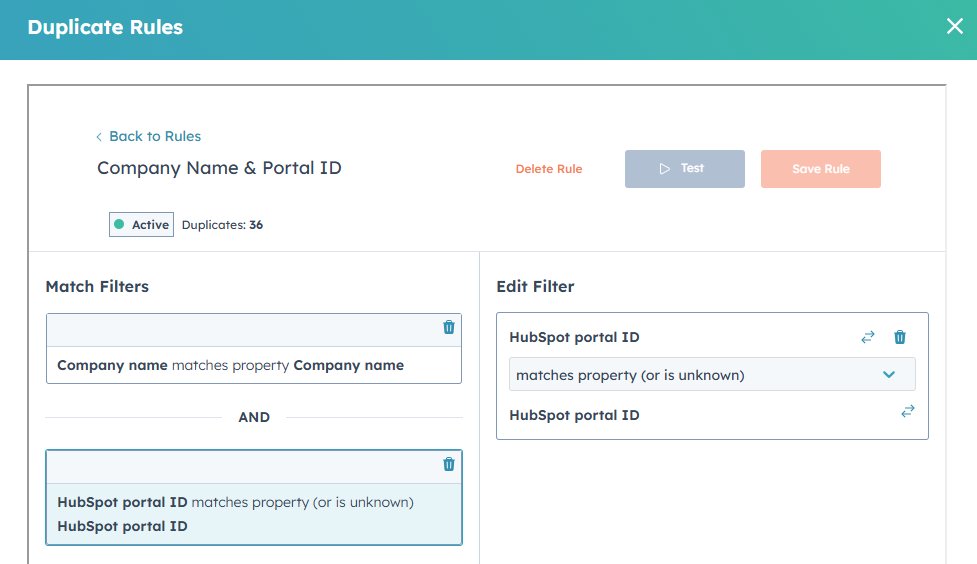
Task: Open the matches property (or is unknown) dropdown
Action: [x=712, y=374]
